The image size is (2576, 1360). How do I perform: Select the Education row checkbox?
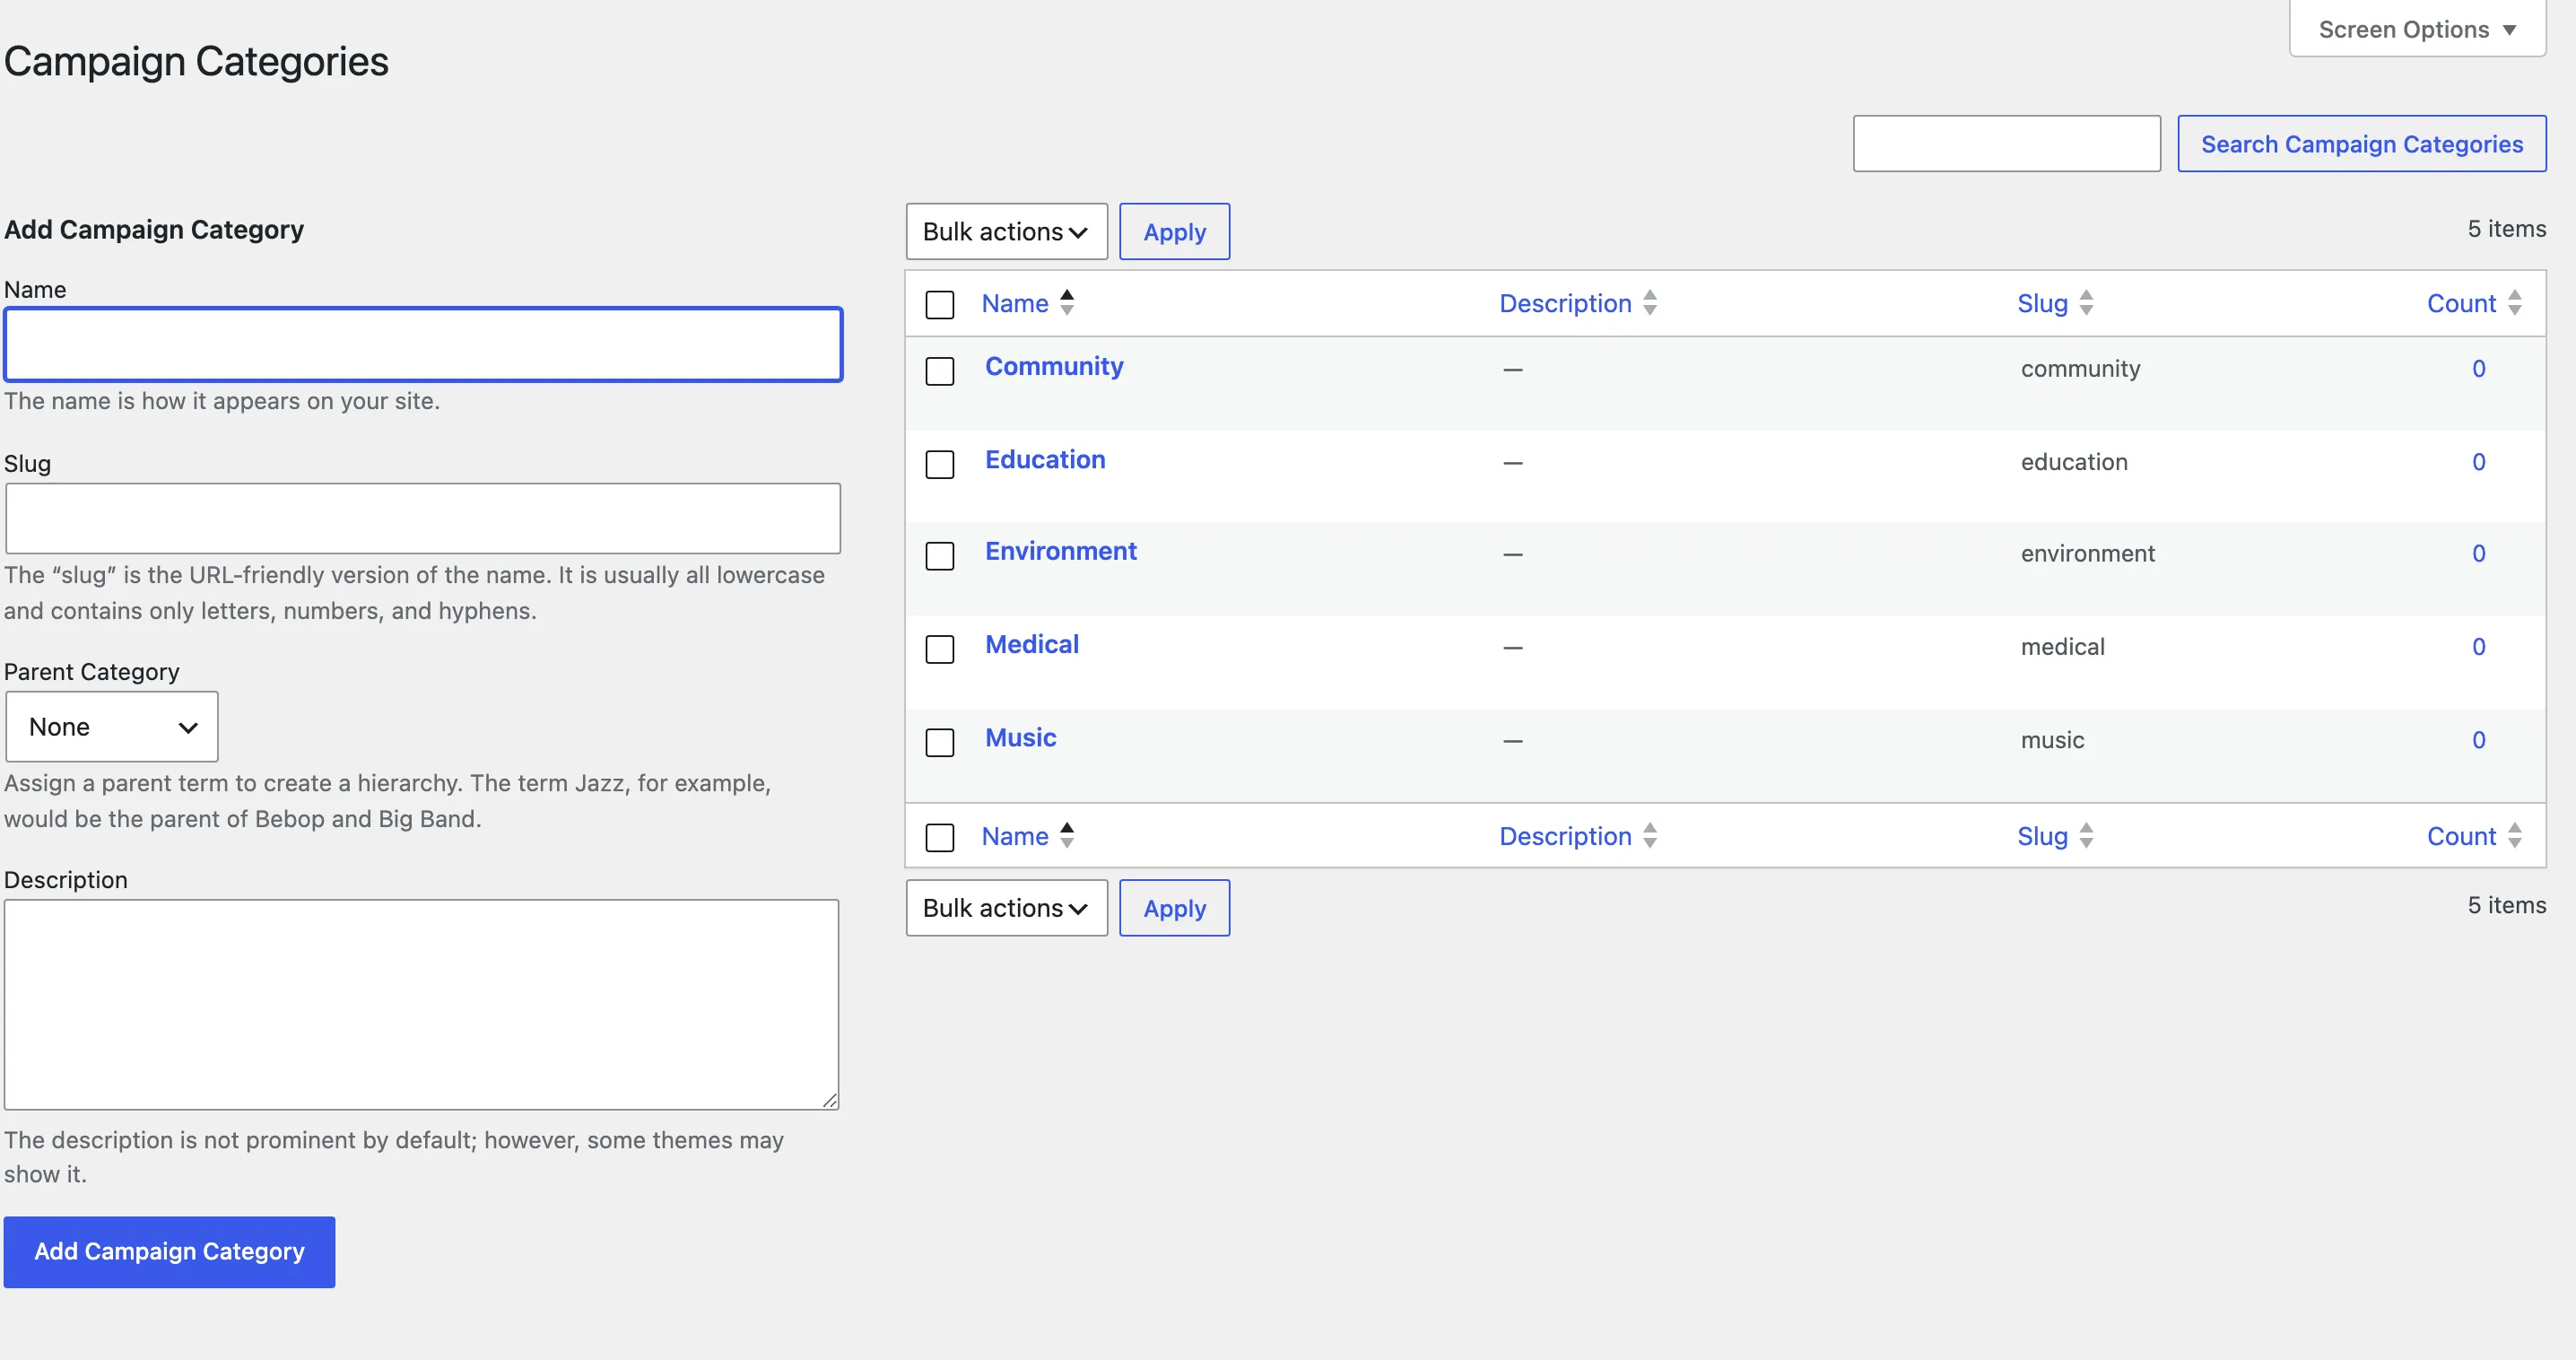tap(940, 464)
